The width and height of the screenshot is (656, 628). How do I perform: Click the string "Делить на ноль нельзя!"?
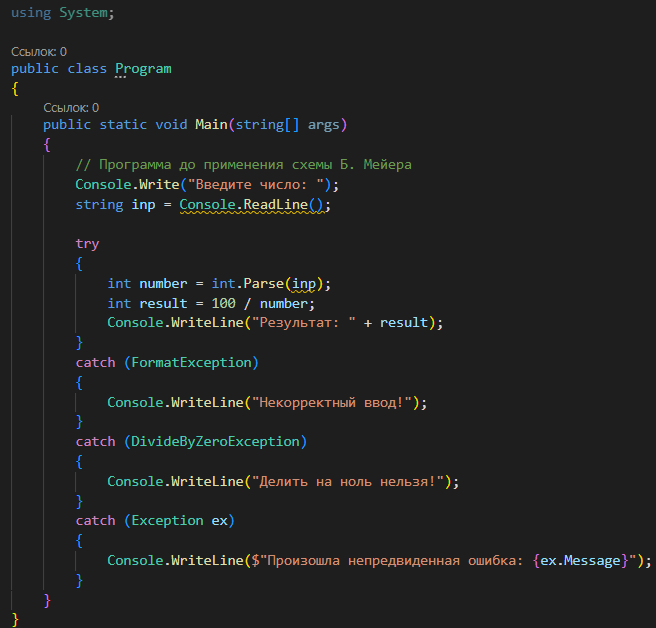click(x=348, y=482)
